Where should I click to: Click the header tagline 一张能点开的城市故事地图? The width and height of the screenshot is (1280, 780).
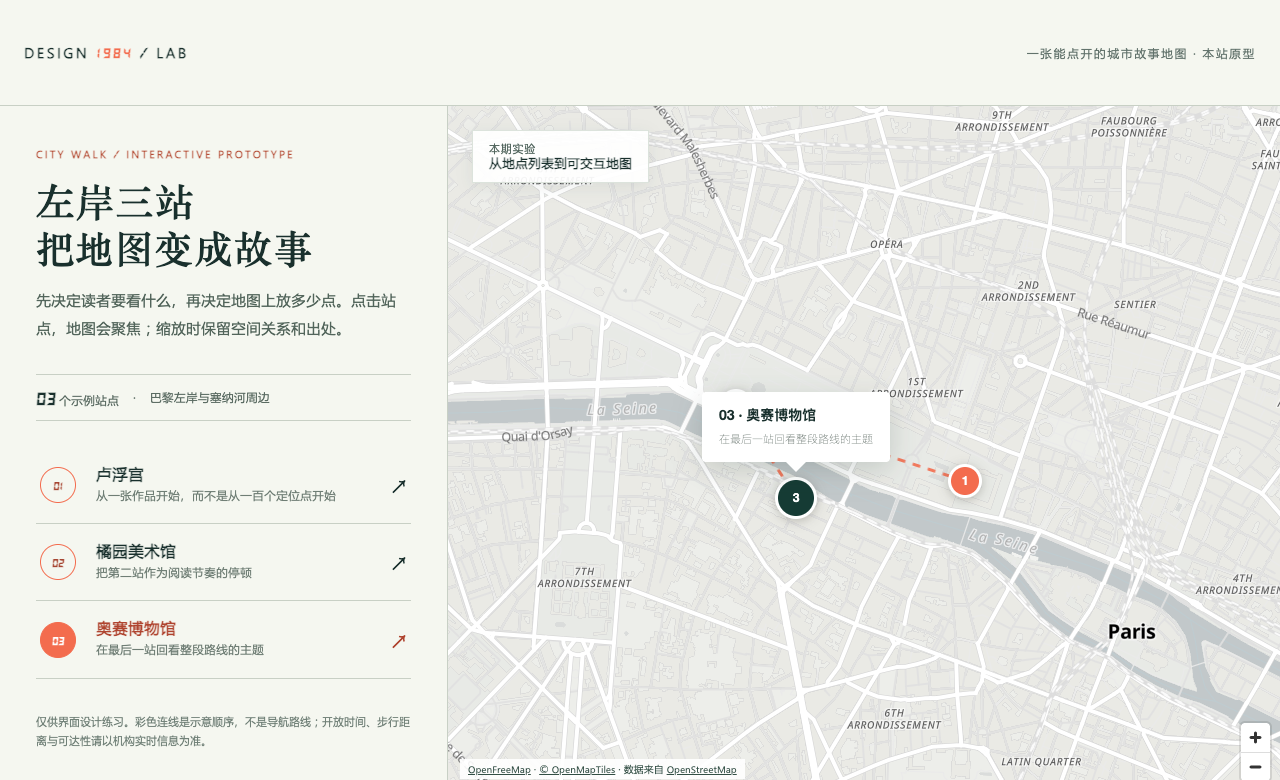[x=1107, y=54]
